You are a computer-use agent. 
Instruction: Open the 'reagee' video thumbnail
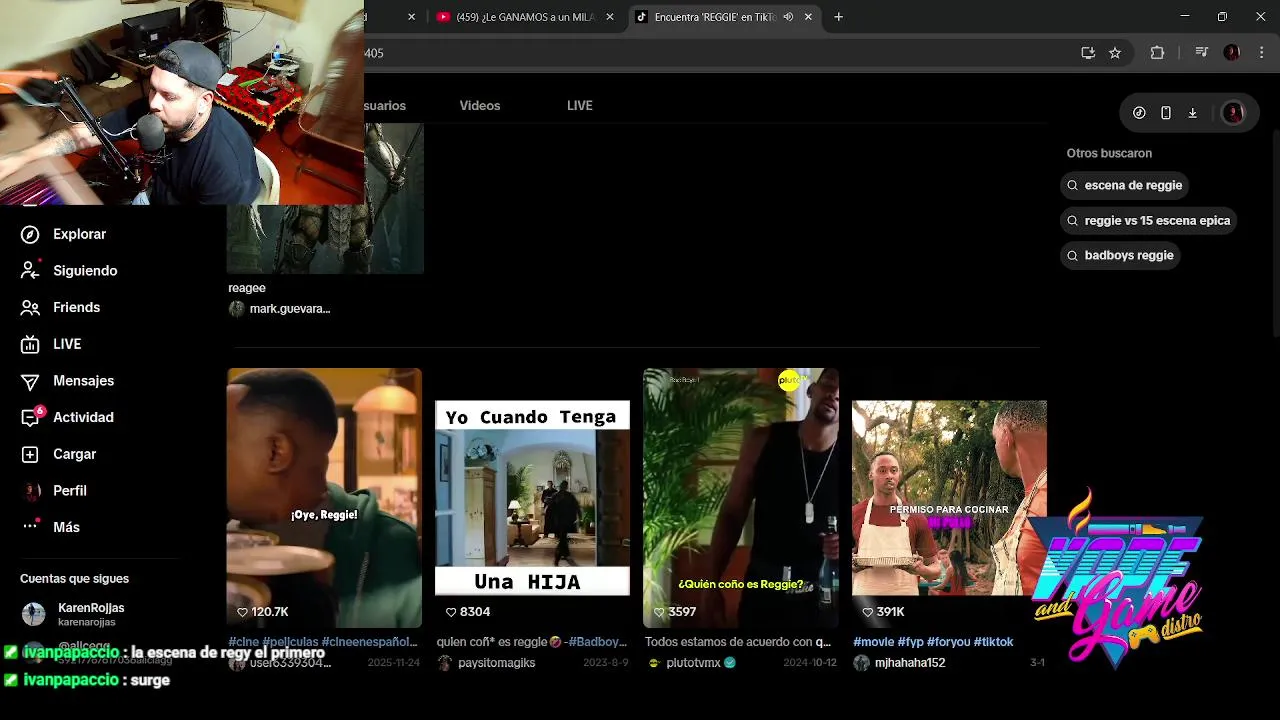point(325,198)
